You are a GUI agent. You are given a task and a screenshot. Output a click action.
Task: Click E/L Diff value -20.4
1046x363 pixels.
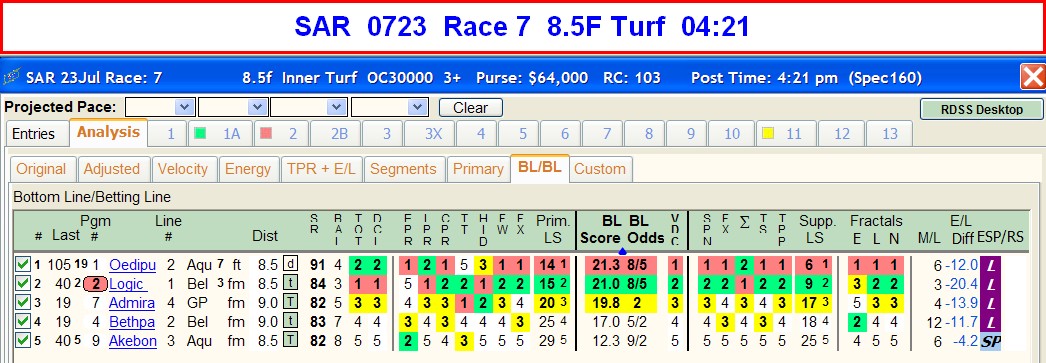[961, 284]
